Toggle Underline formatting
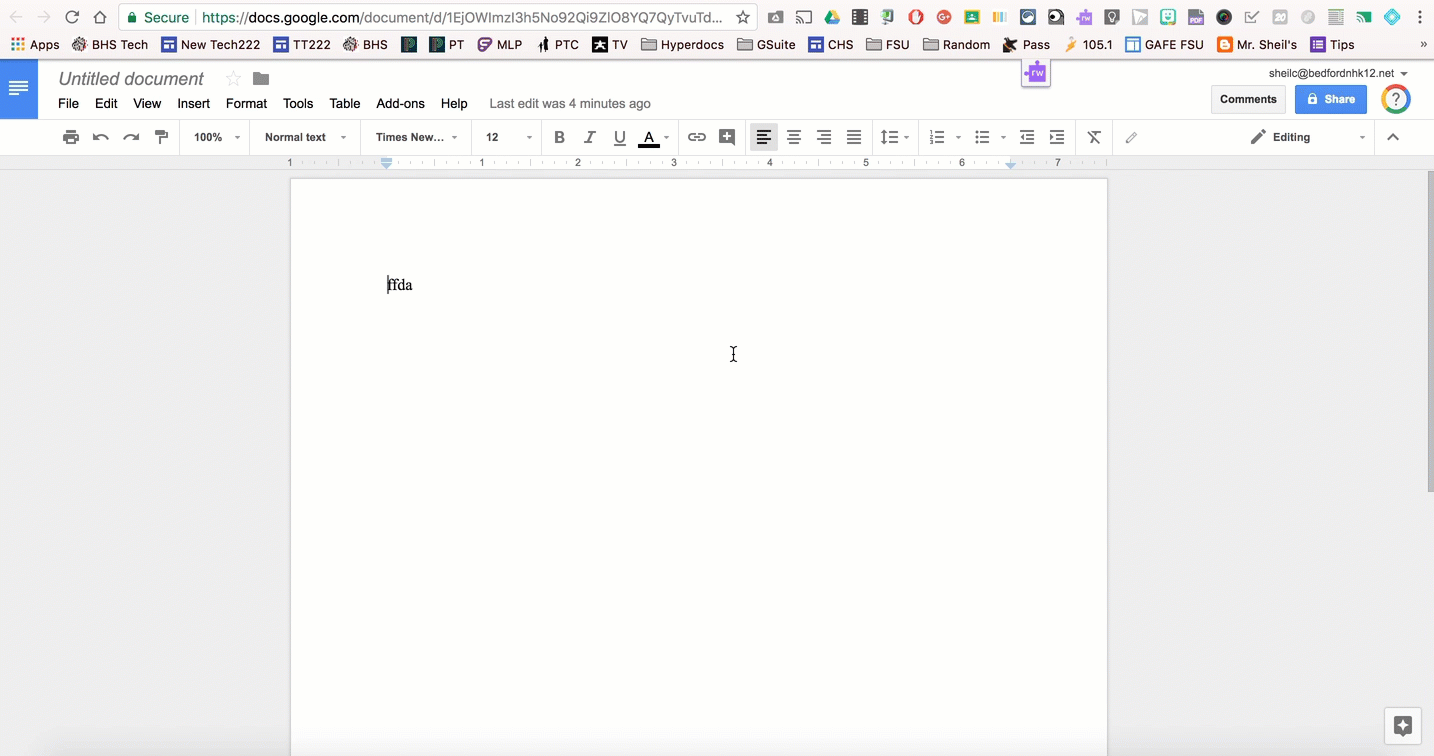Screen dimensions: 1434x756 tap(619, 137)
